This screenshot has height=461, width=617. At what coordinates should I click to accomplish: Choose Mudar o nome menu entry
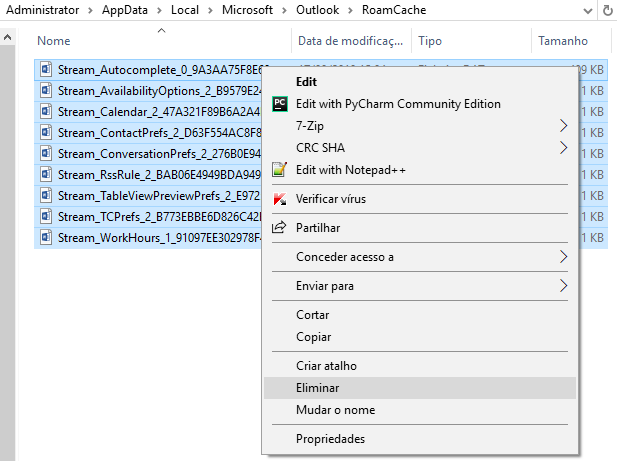pos(420,410)
